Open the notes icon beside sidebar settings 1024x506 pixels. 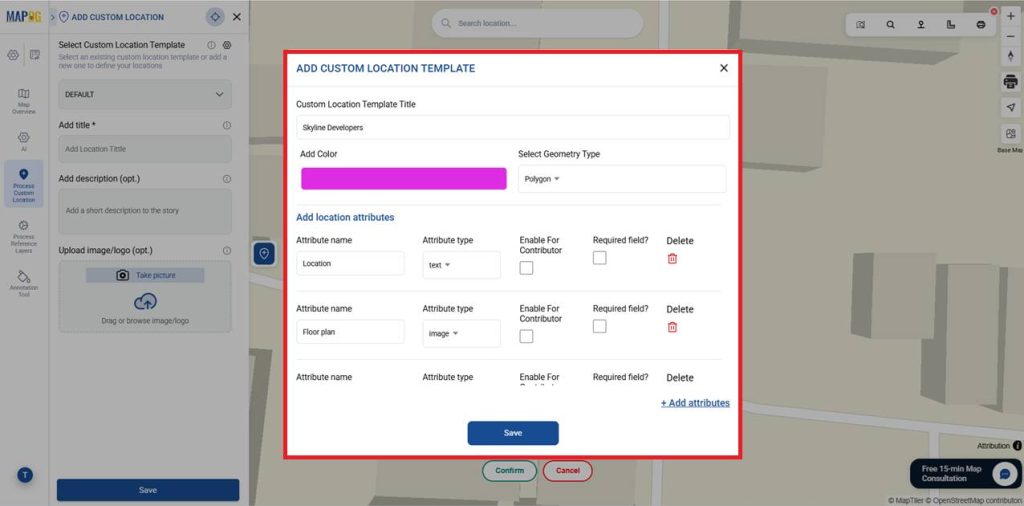(35, 55)
